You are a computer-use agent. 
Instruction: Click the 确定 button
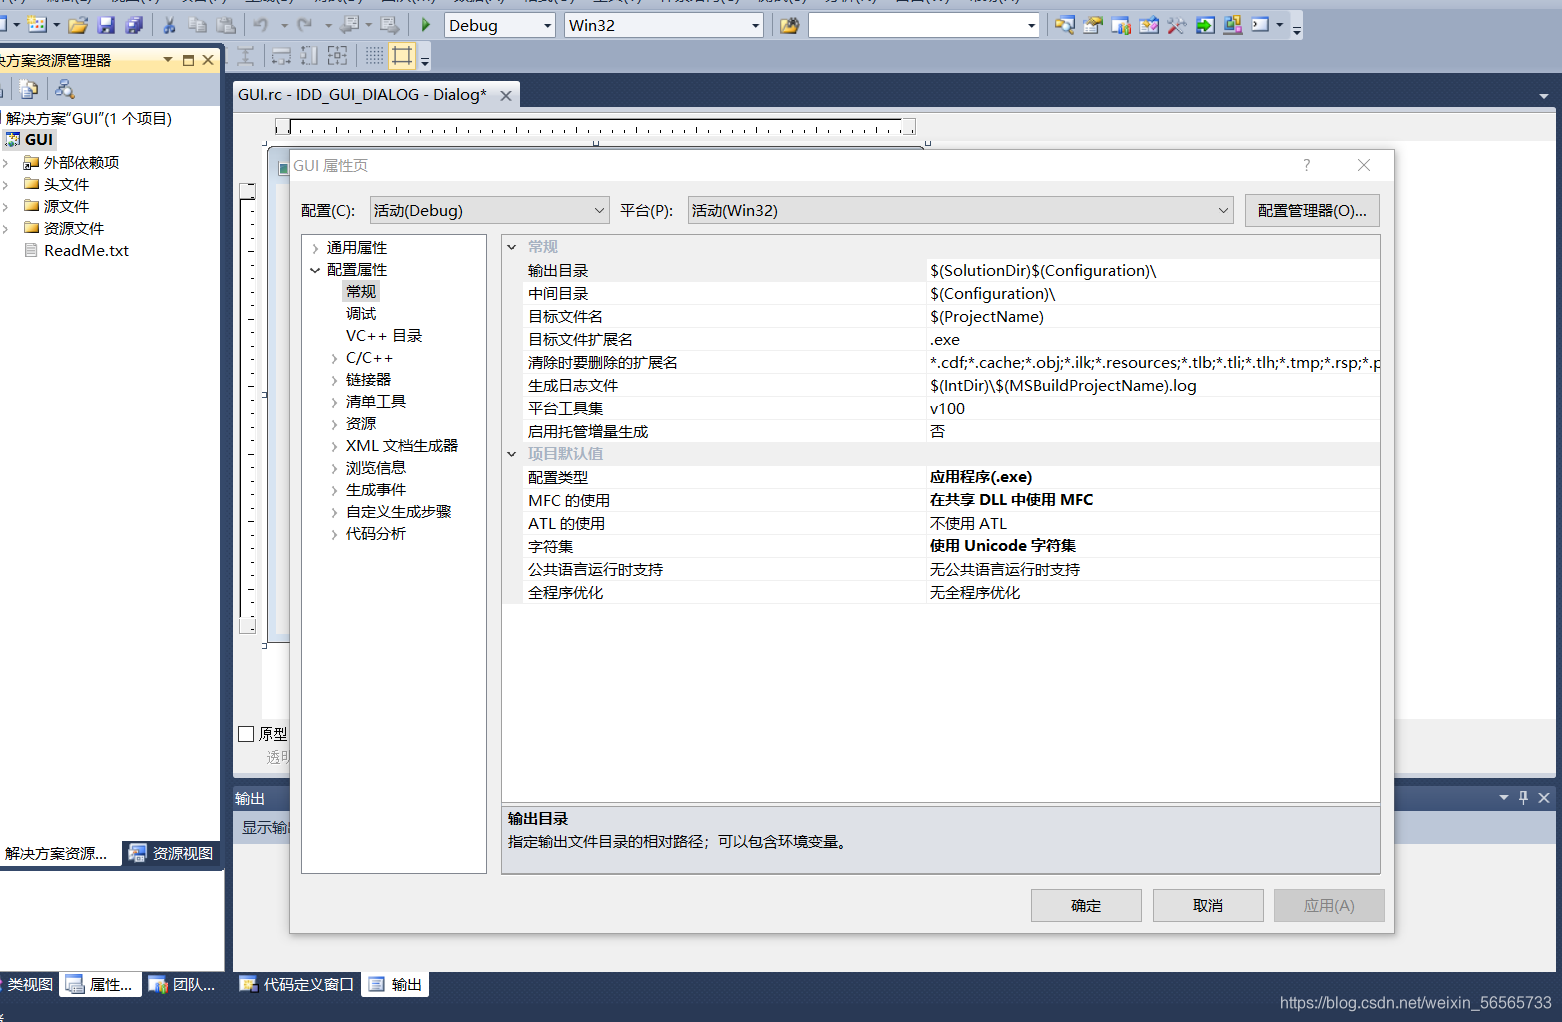tap(1086, 905)
